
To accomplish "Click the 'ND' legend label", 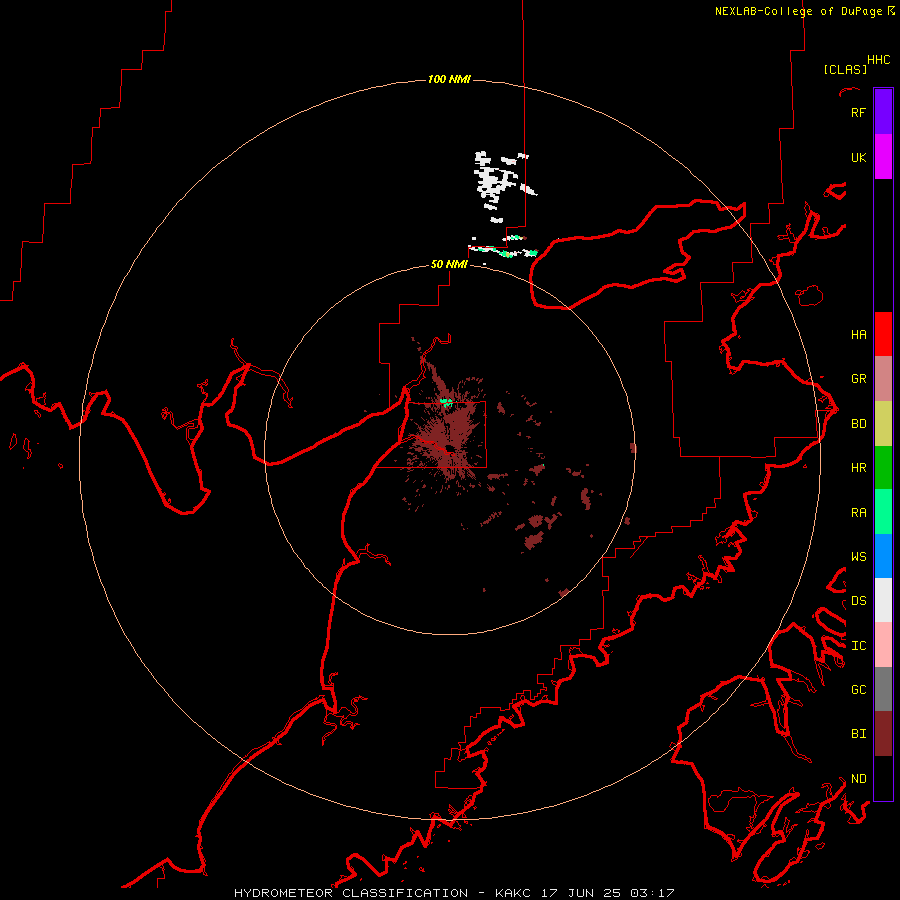I will point(858,779).
